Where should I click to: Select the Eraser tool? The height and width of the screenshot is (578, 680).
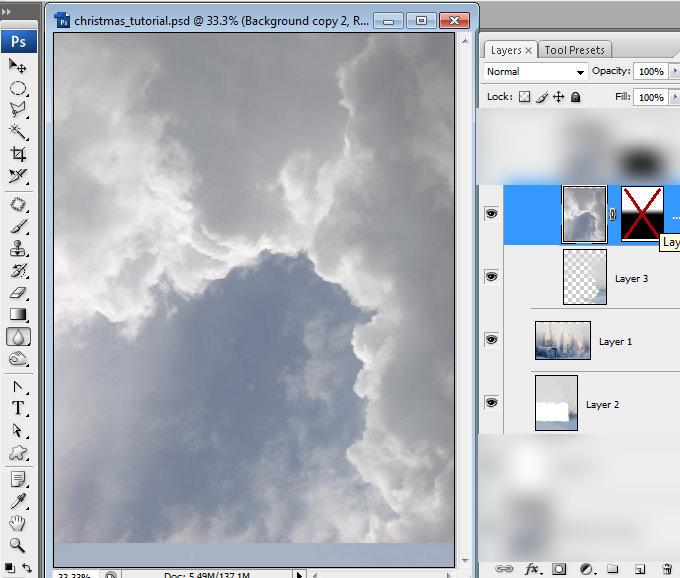[18, 293]
